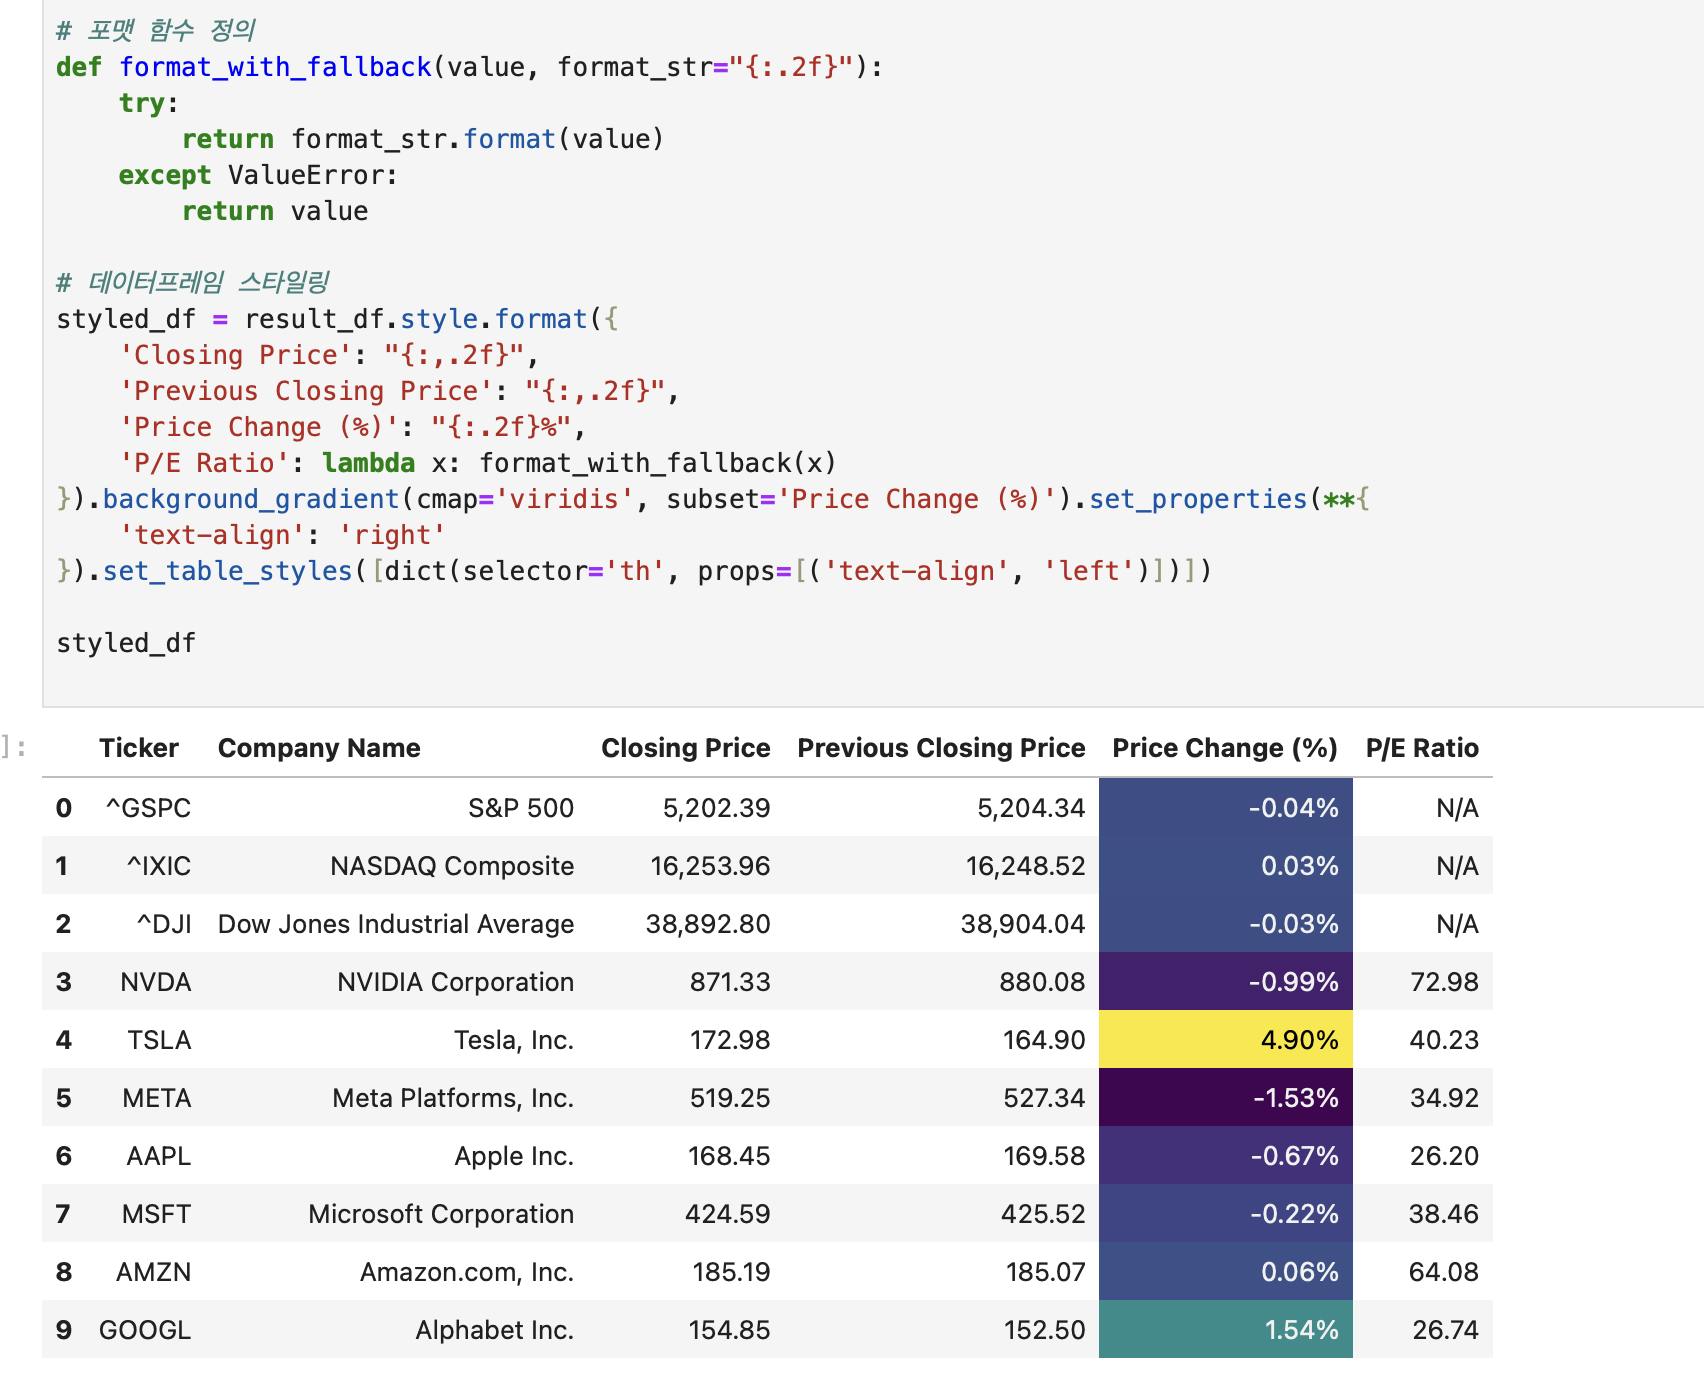Click the 72.98 P/E ratio value

point(1444,982)
